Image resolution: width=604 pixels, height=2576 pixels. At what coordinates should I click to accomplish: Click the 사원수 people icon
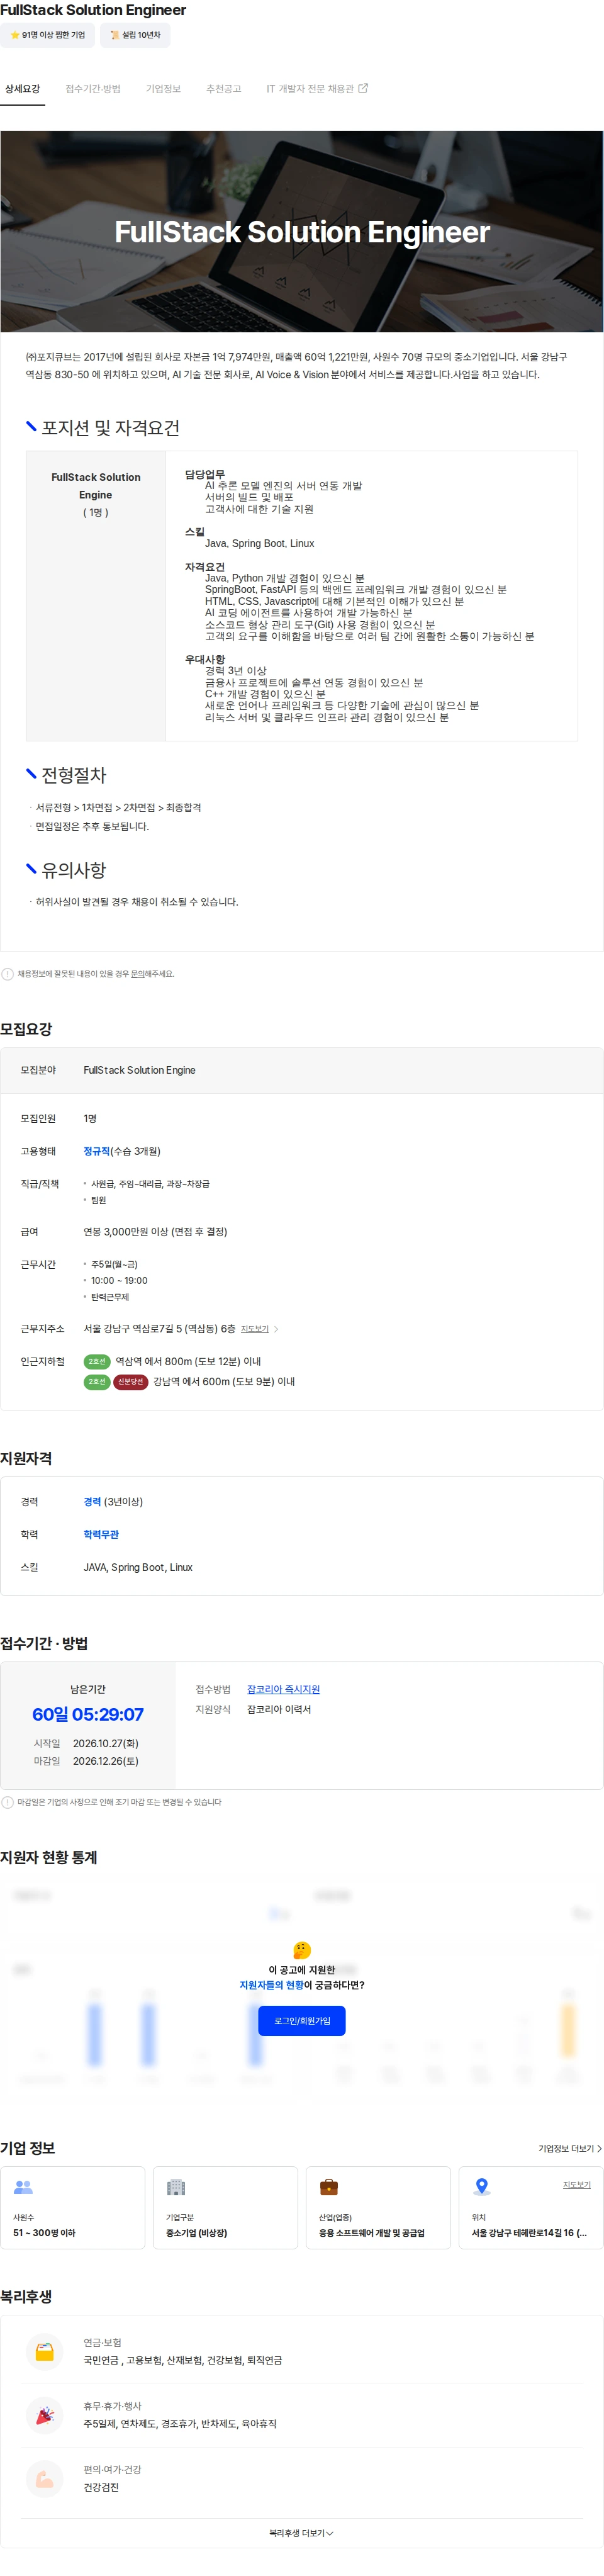(x=23, y=2187)
